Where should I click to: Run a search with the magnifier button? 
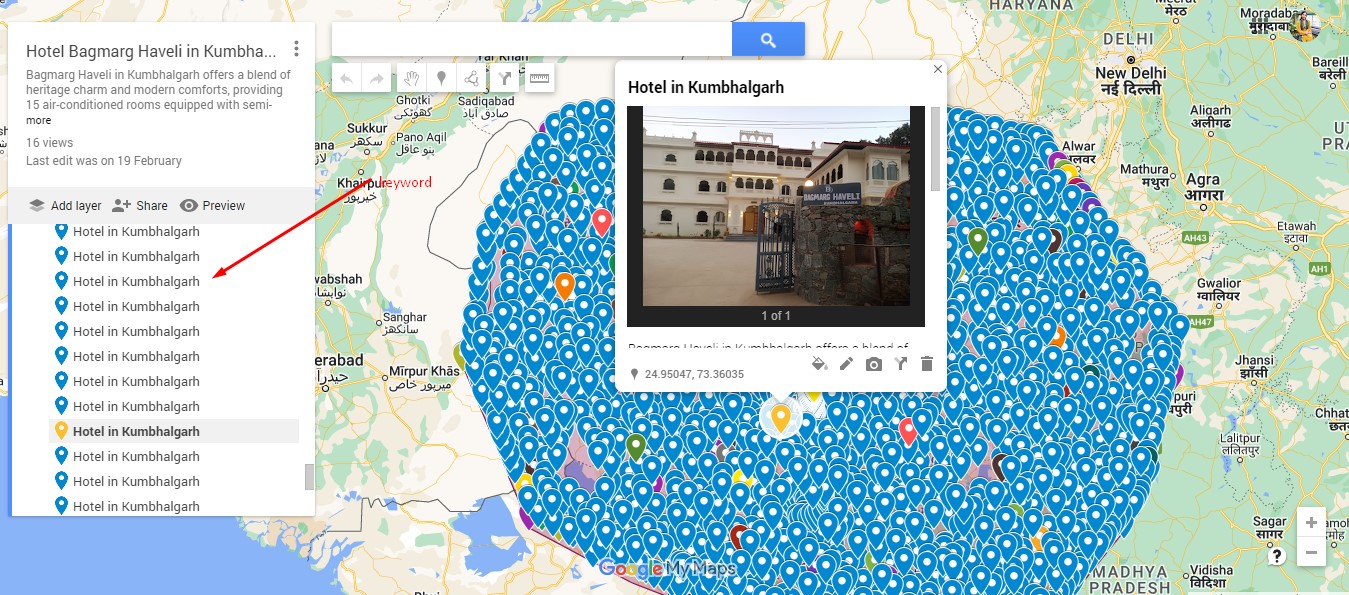[768, 38]
